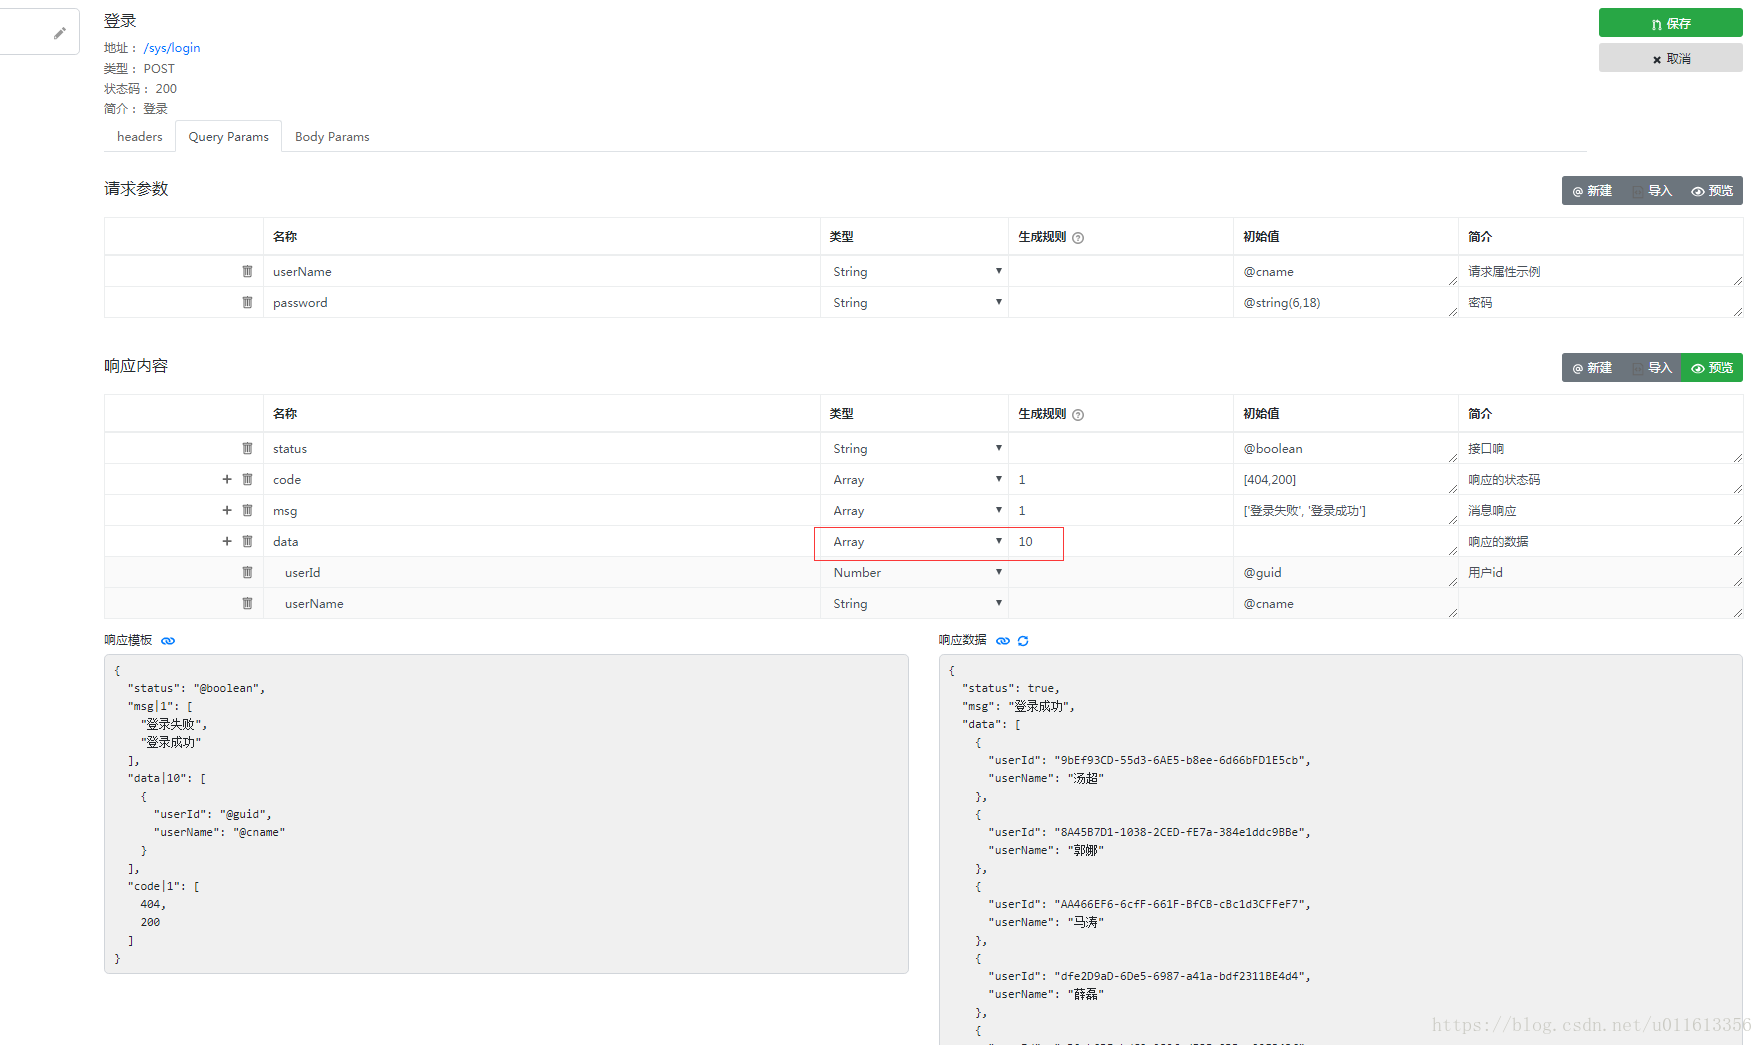Open type dropdown for request userName
This screenshot has height=1045, width=1763.
[x=914, y=272]
